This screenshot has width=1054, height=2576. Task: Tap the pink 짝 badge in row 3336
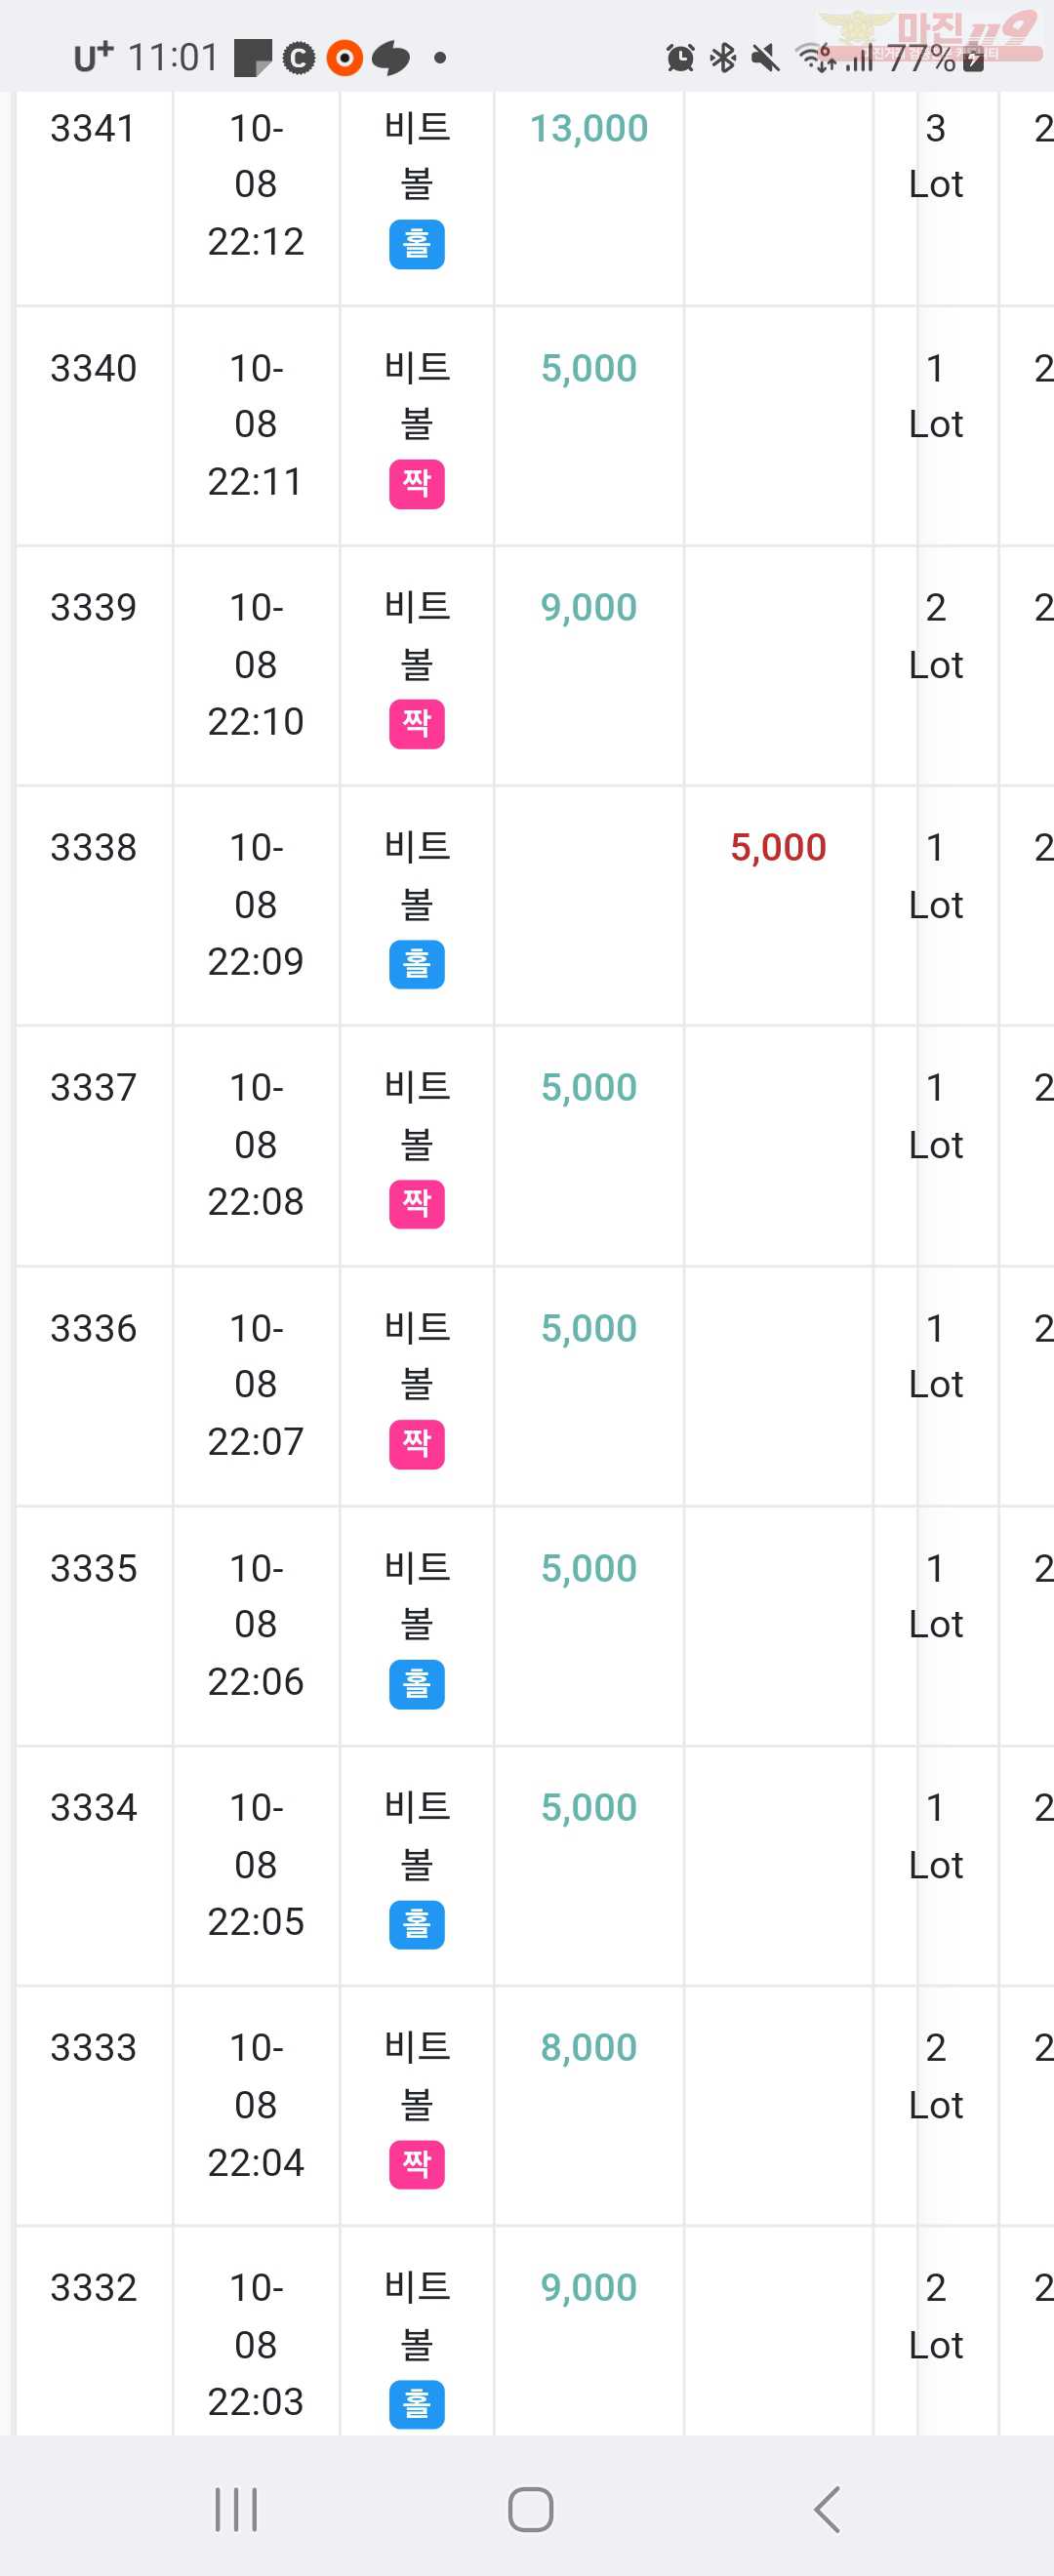416,1444
